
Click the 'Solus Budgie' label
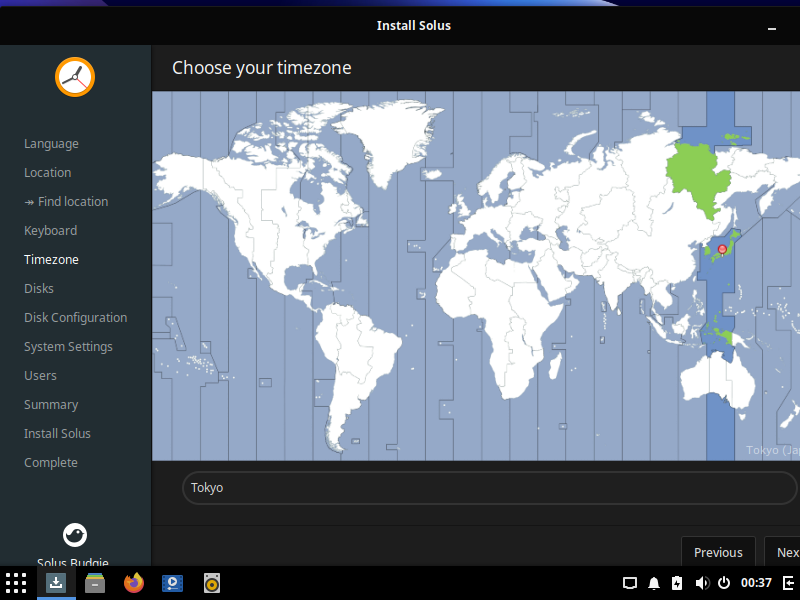[x=73, y=562]
